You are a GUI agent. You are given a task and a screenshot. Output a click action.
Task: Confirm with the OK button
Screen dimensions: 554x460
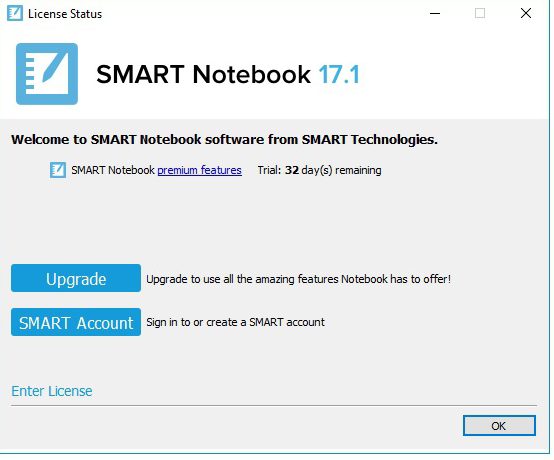pyautogui.click(x=499, y=426)
